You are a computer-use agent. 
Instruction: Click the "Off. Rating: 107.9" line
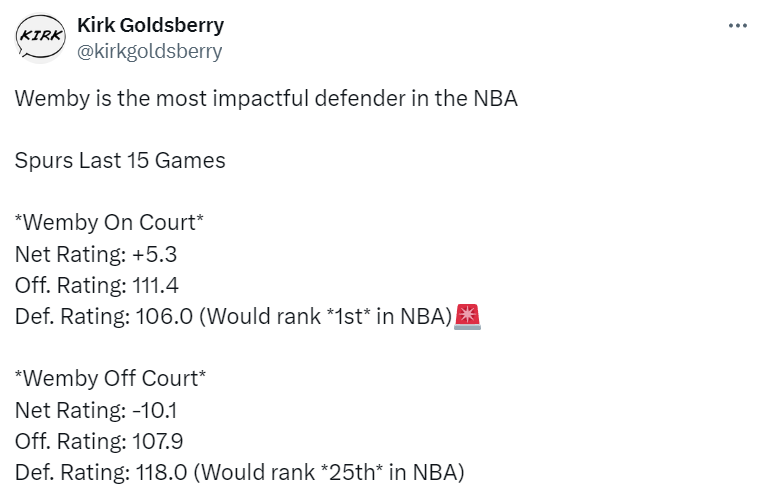[99, 440]
